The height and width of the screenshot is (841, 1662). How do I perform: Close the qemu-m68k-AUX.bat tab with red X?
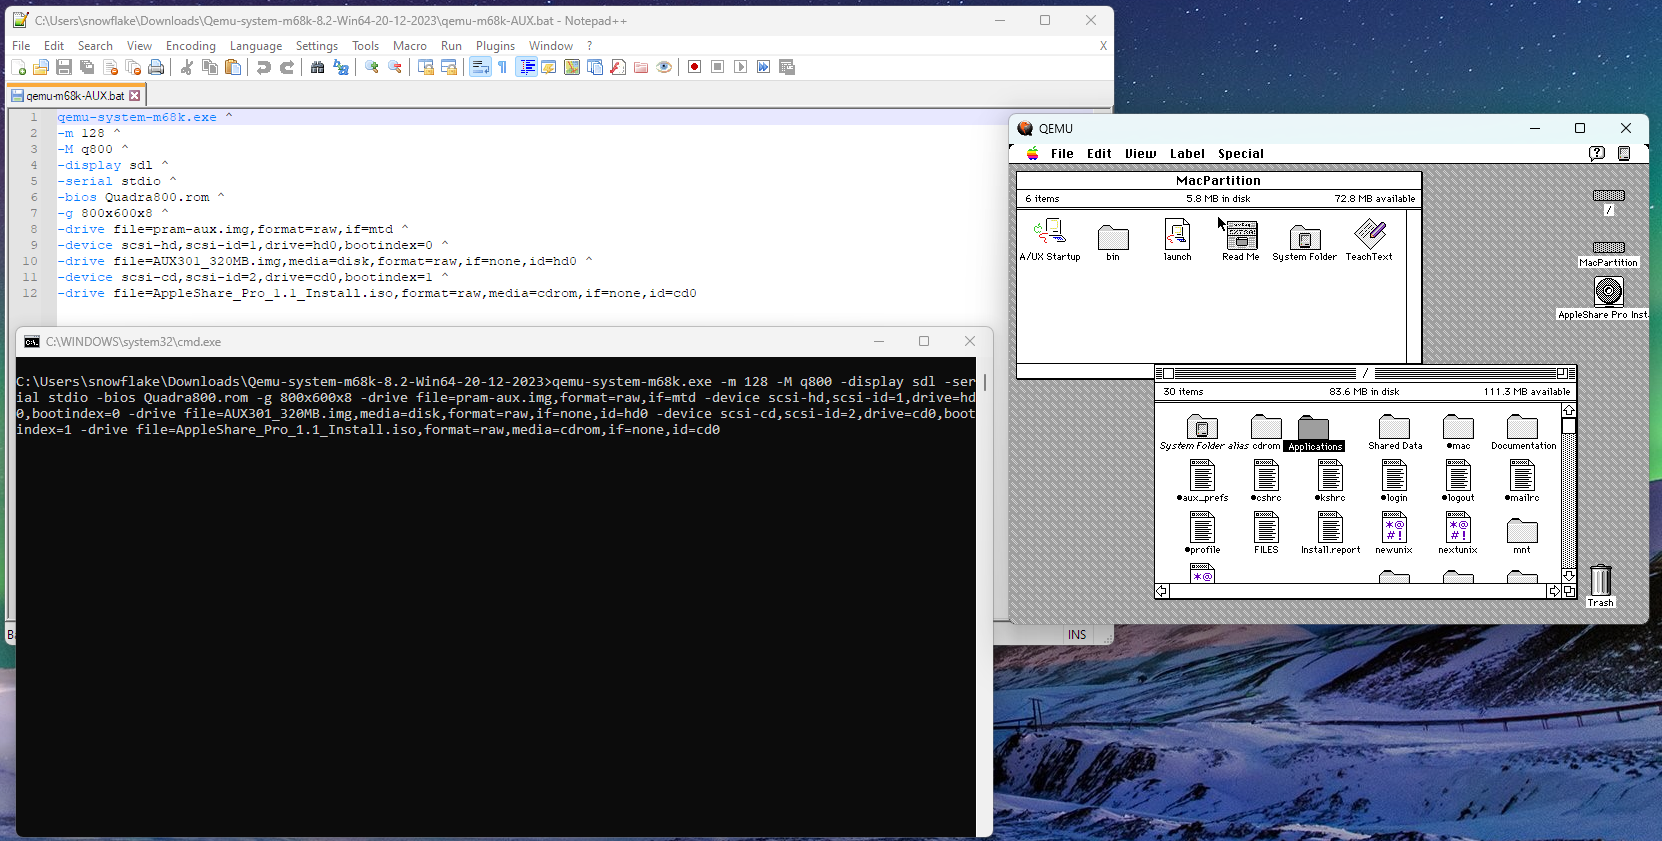[x=135, y=96]
